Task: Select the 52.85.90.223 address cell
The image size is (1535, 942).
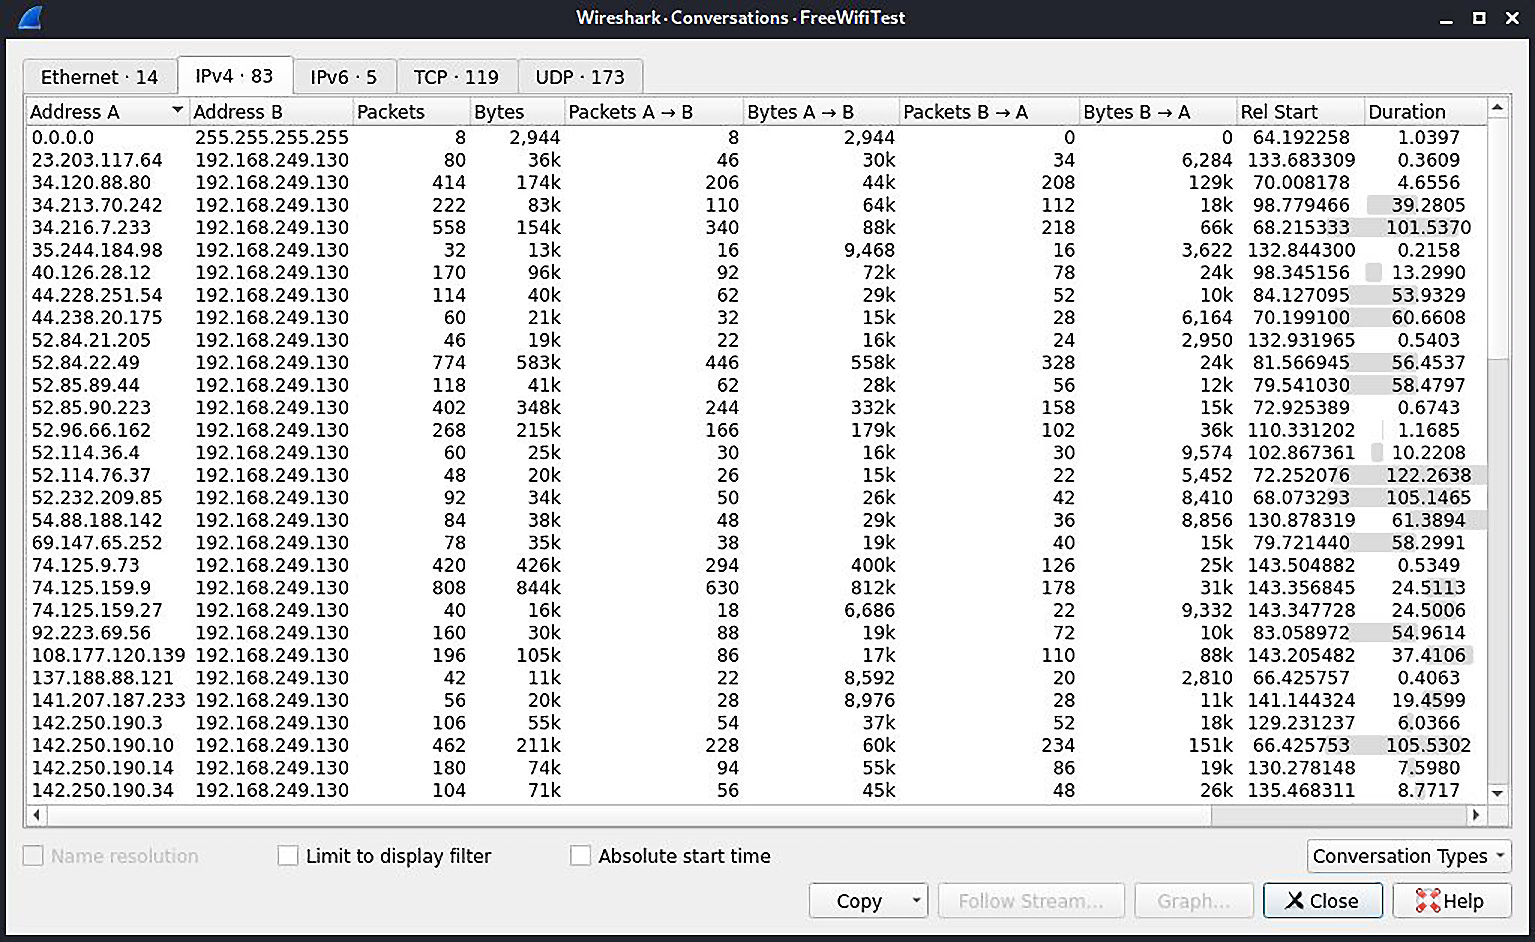Action: pyautogui.click(x=91, y=408)
